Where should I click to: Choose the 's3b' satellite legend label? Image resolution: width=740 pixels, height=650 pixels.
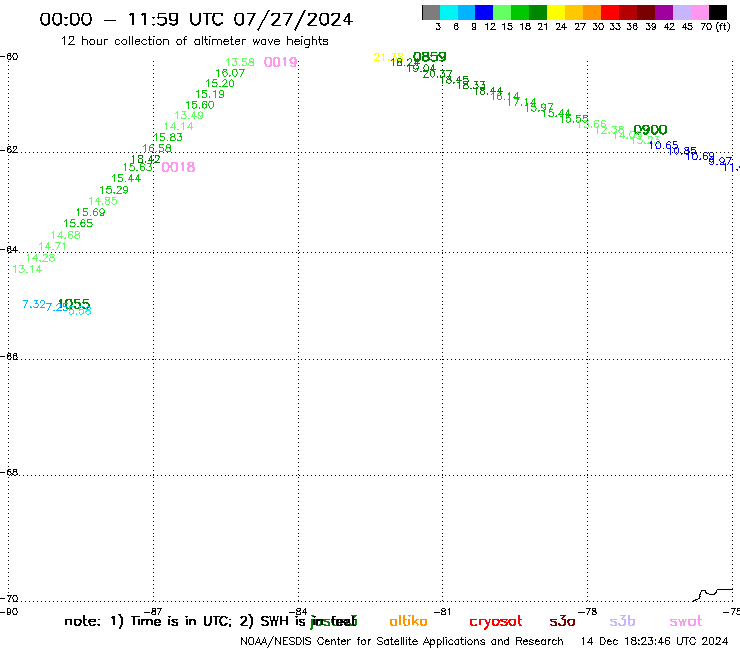point(622,621)
